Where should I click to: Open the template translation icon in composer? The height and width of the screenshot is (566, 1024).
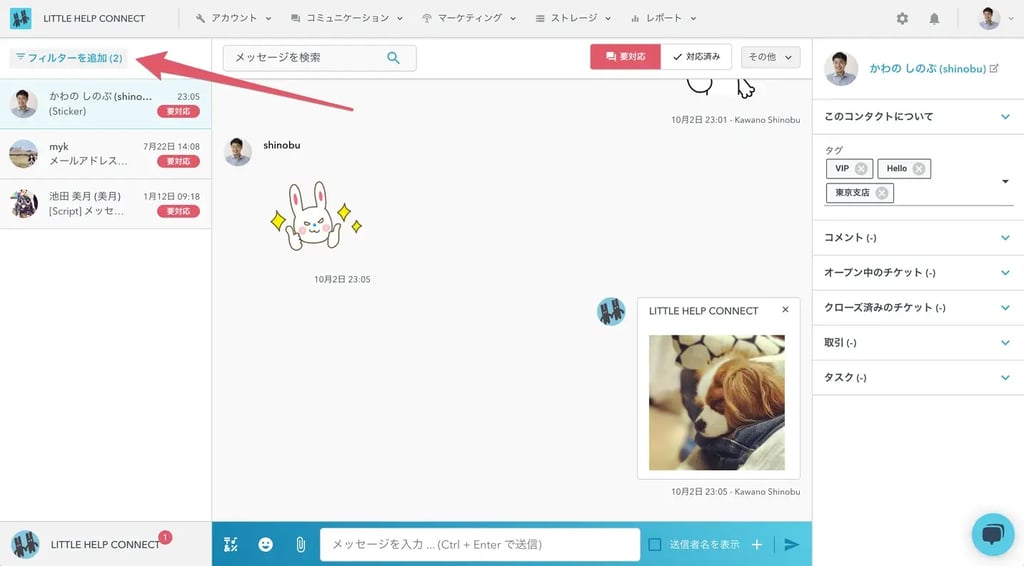click(232, 544)
